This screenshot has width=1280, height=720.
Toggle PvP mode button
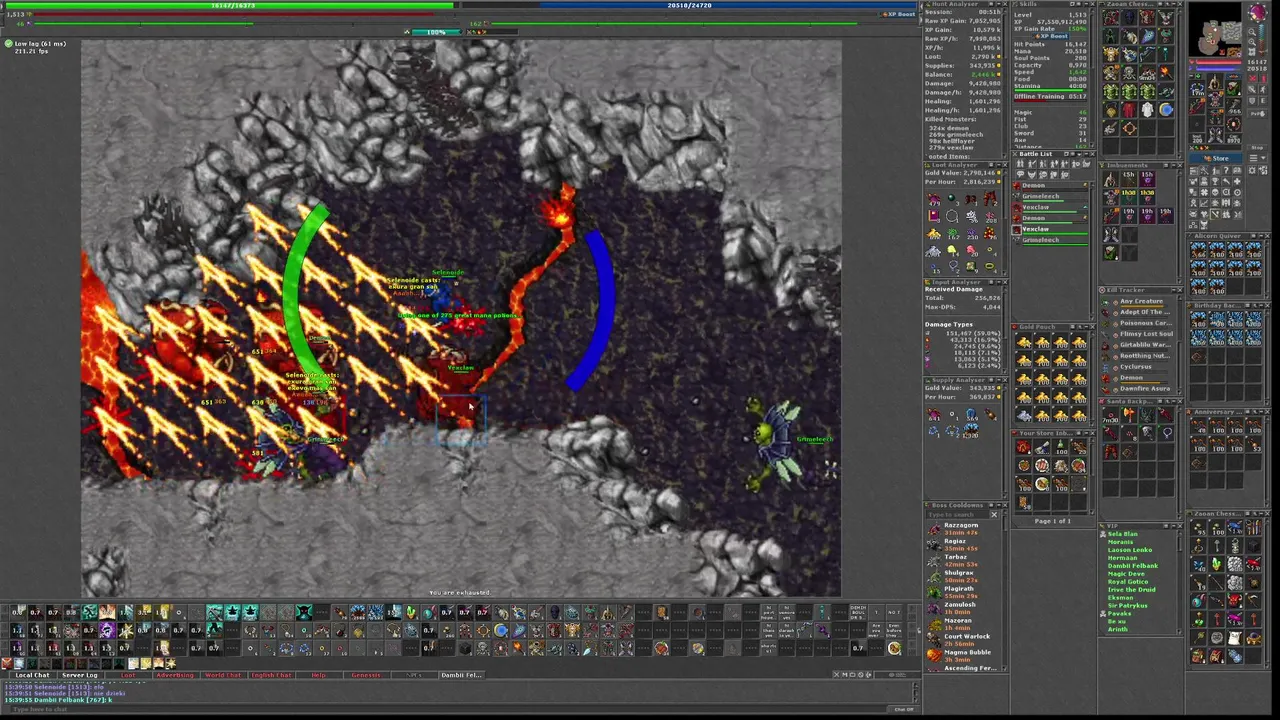click(x=1258, y=114)
